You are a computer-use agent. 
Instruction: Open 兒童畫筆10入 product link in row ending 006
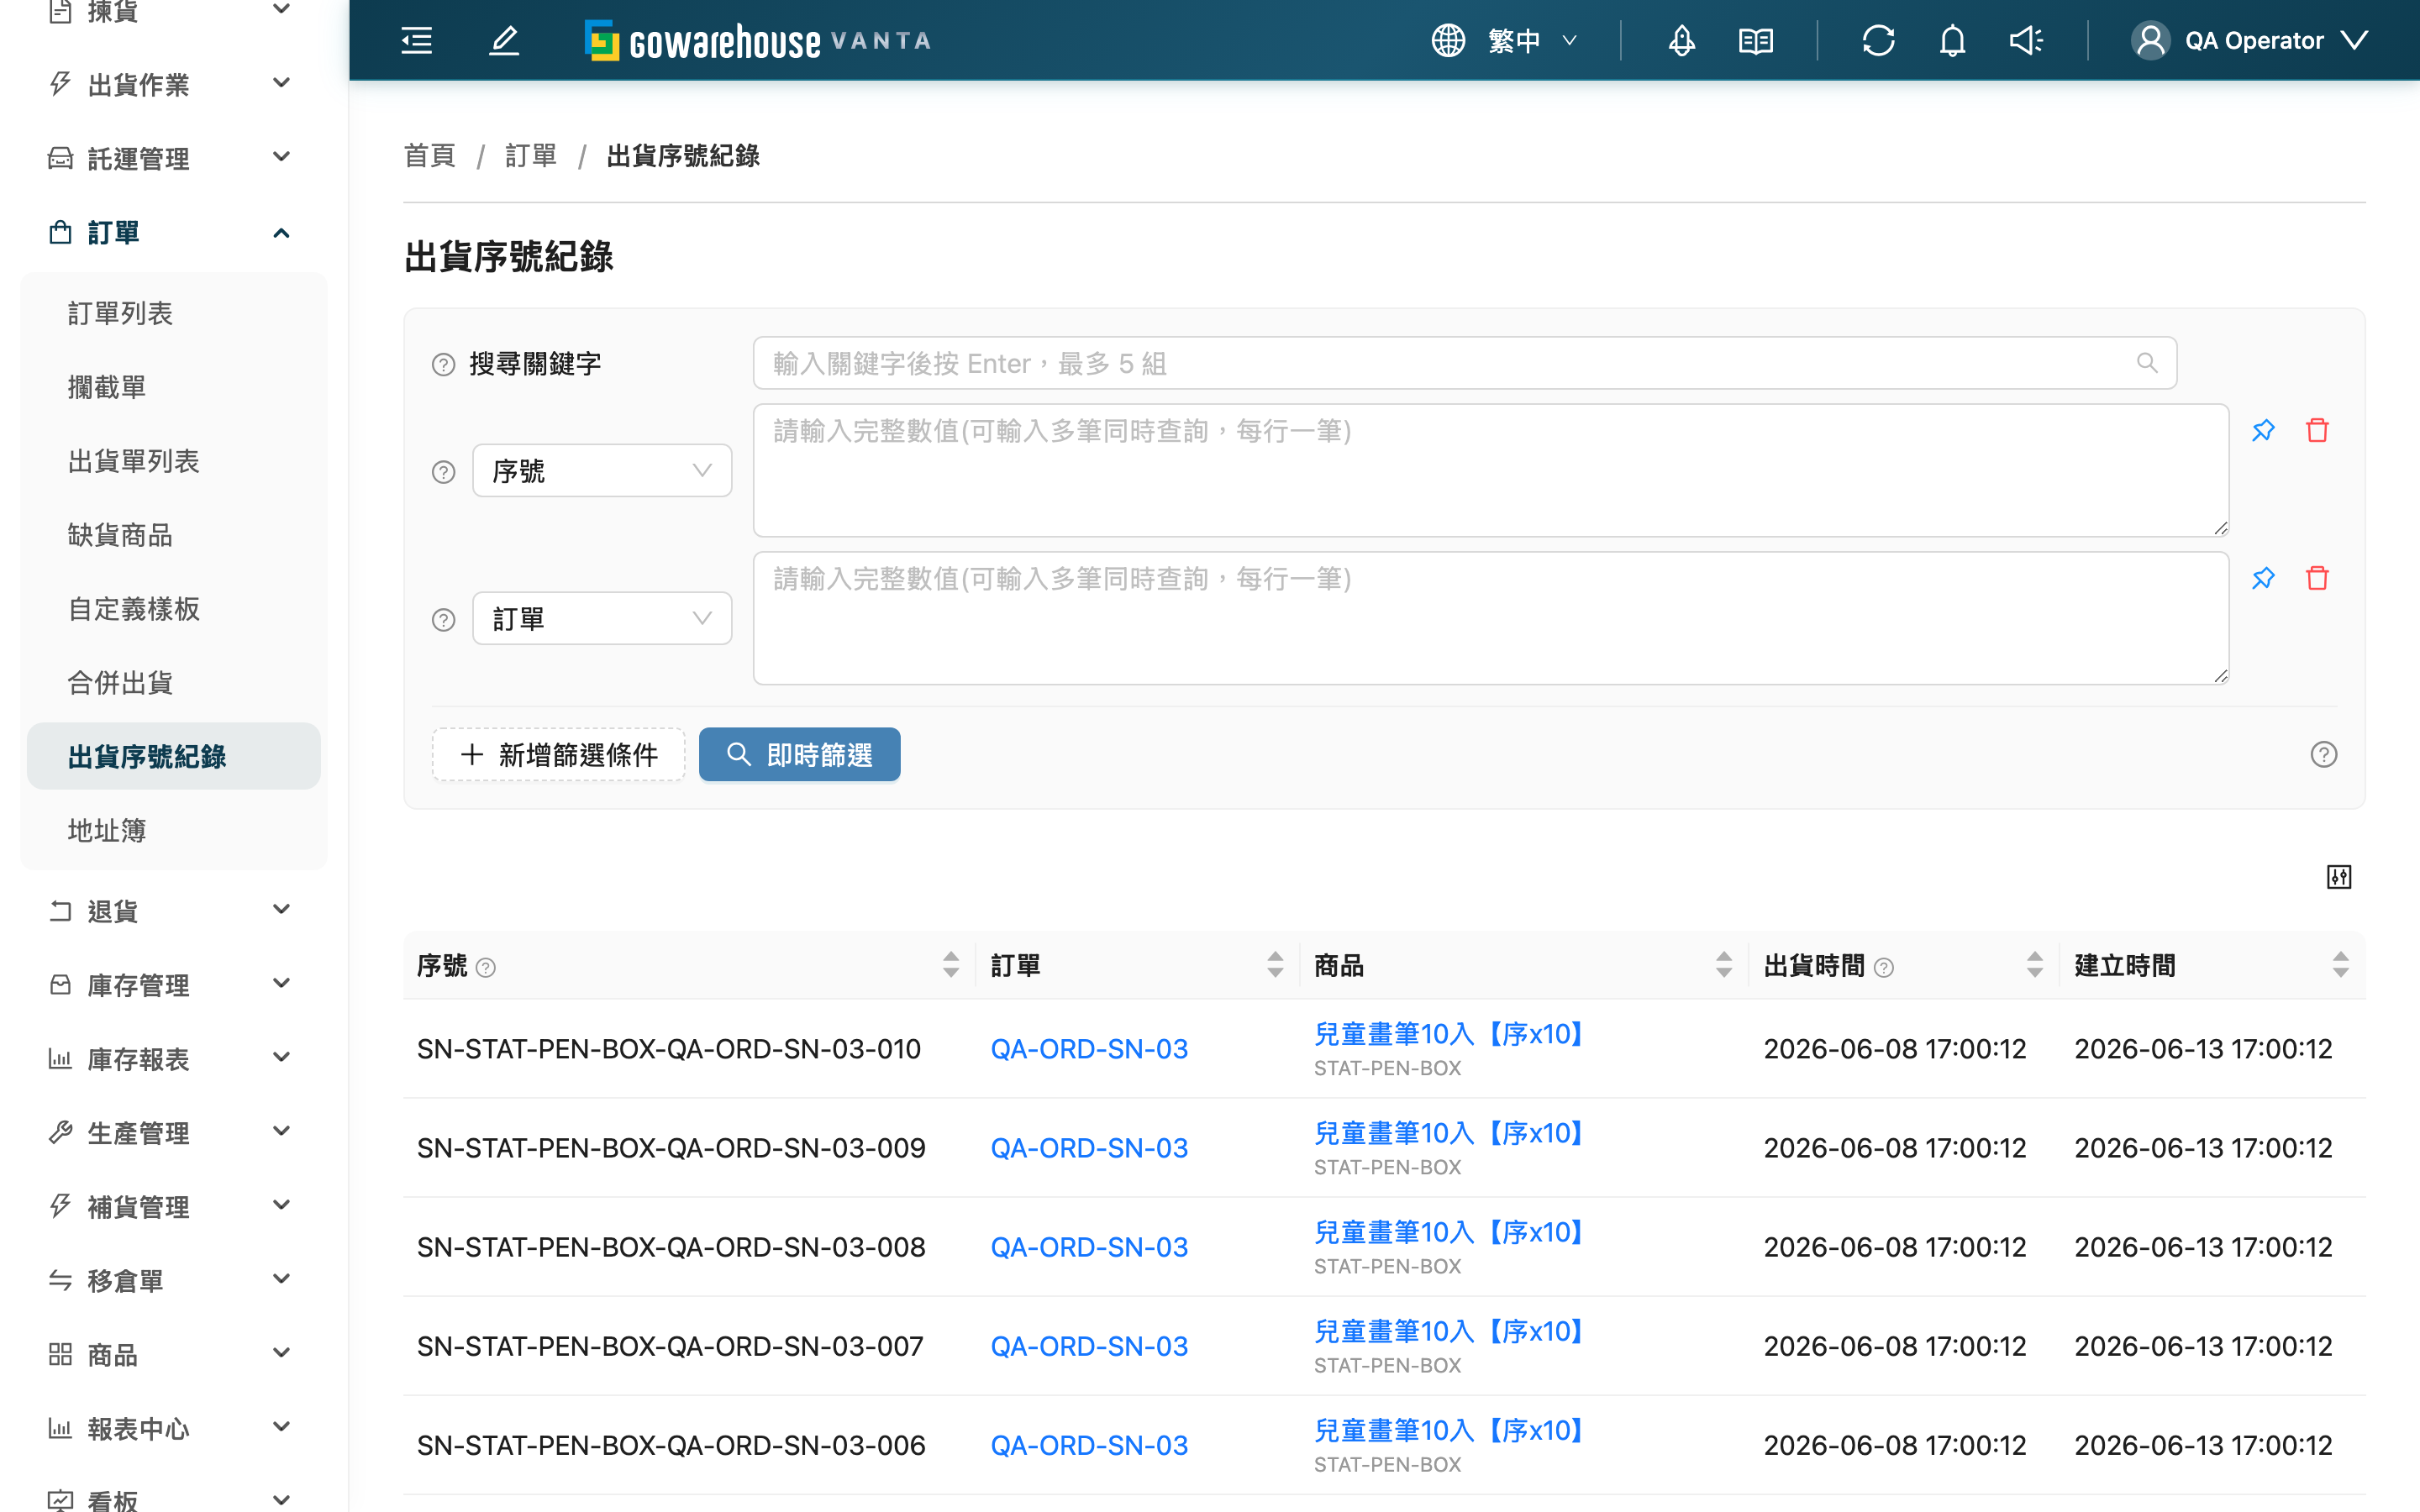[1448, 1431]
